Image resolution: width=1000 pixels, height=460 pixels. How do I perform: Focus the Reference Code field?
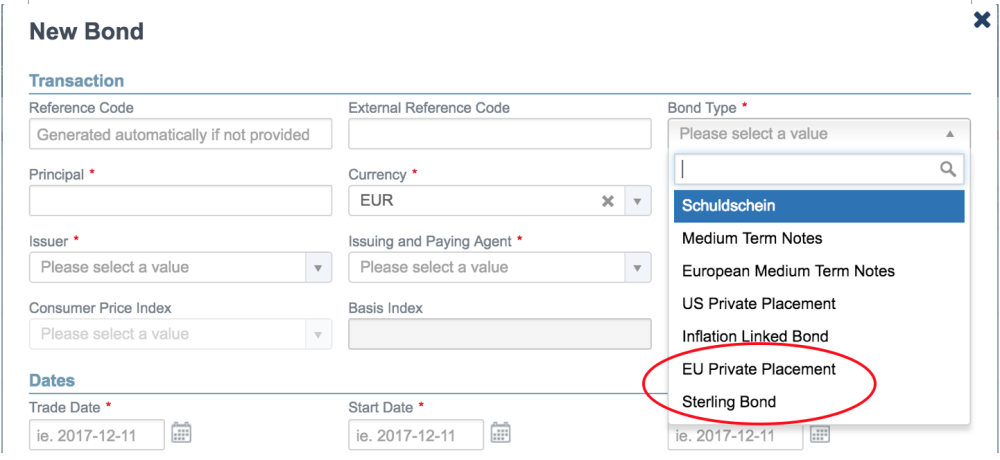[180, 134]
